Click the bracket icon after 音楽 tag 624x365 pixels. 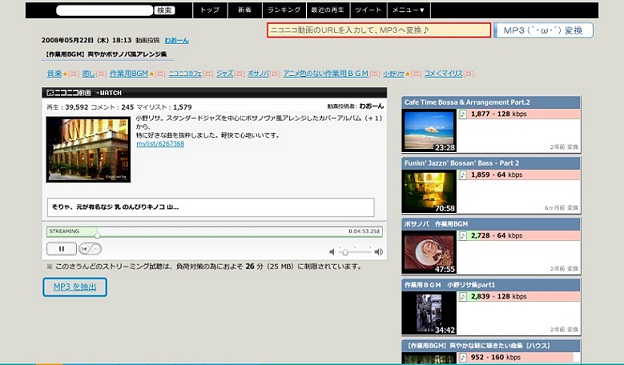click(x=74, y=74)
